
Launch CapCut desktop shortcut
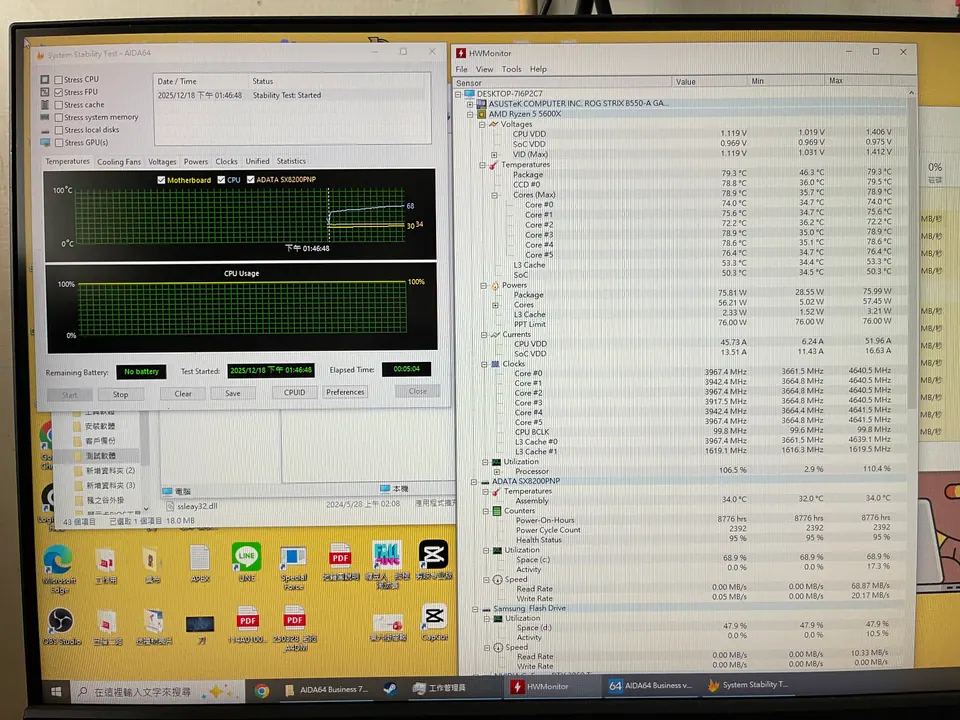coord(434,622)
